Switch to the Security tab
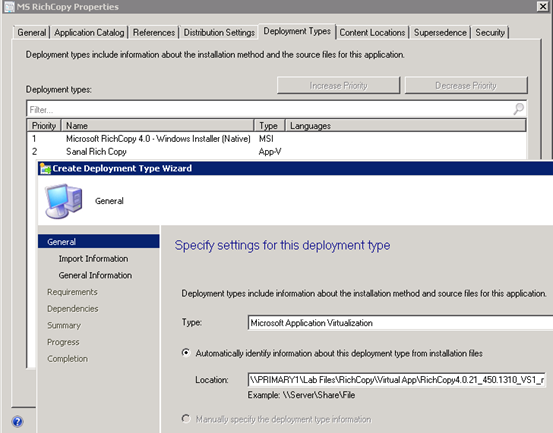The image size is (553, 433). pyautogui.click(x=490, y=32)
